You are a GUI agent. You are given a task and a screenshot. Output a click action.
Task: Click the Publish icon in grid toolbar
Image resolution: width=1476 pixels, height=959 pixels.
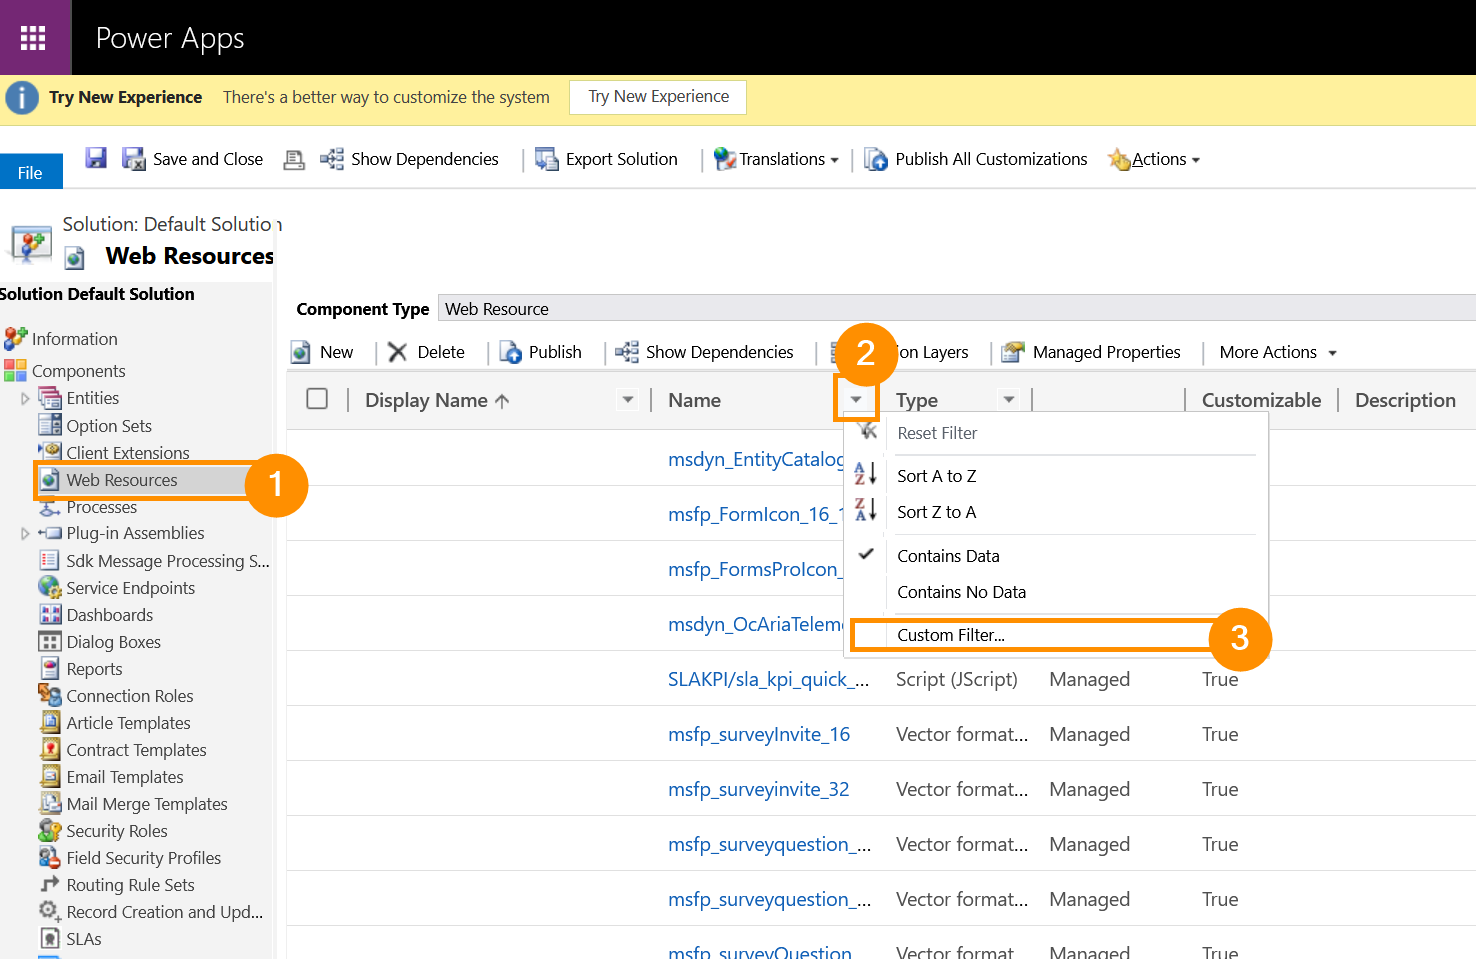pos(510,352)
